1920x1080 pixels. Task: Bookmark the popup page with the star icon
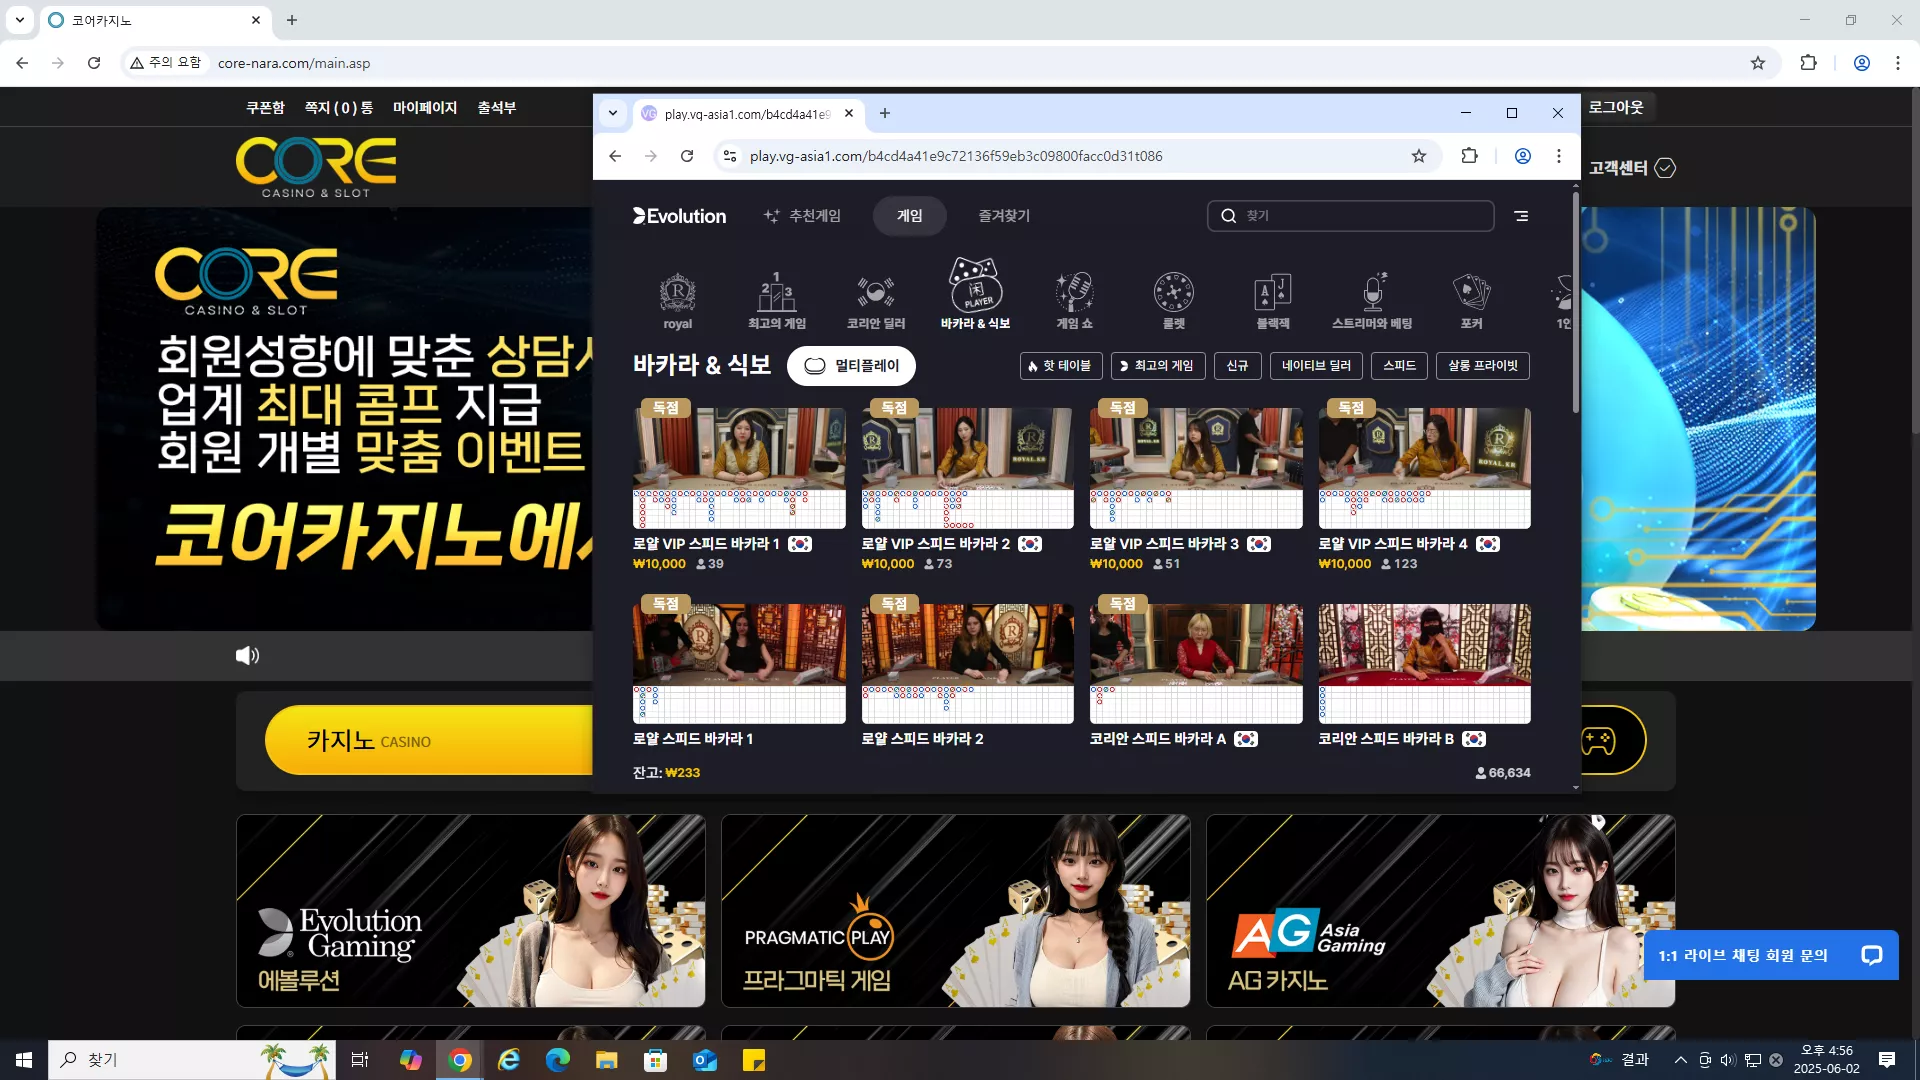pos(1418,156)
